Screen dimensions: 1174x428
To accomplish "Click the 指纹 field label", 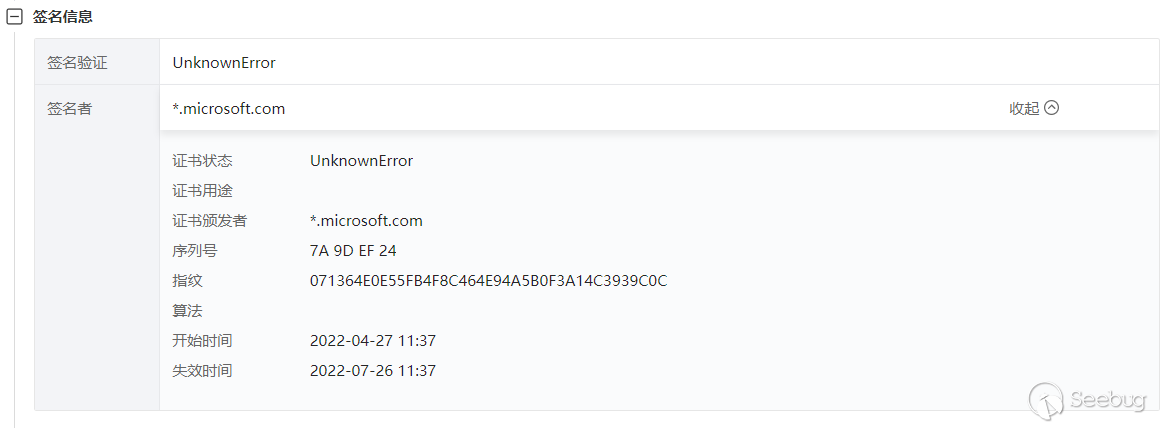I will [187, 281].
